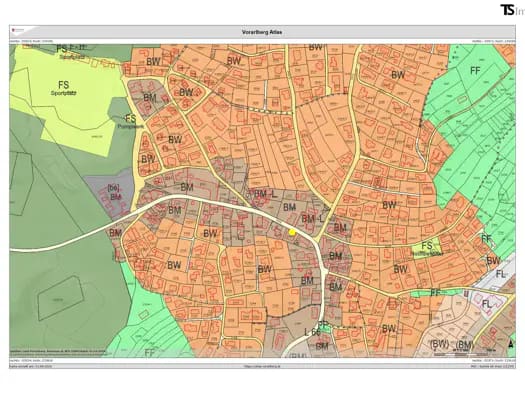Click the small yellow-green FS parcel on the right side
The width and height of the screenshot is (525, 394).
(x=427, y=246)
